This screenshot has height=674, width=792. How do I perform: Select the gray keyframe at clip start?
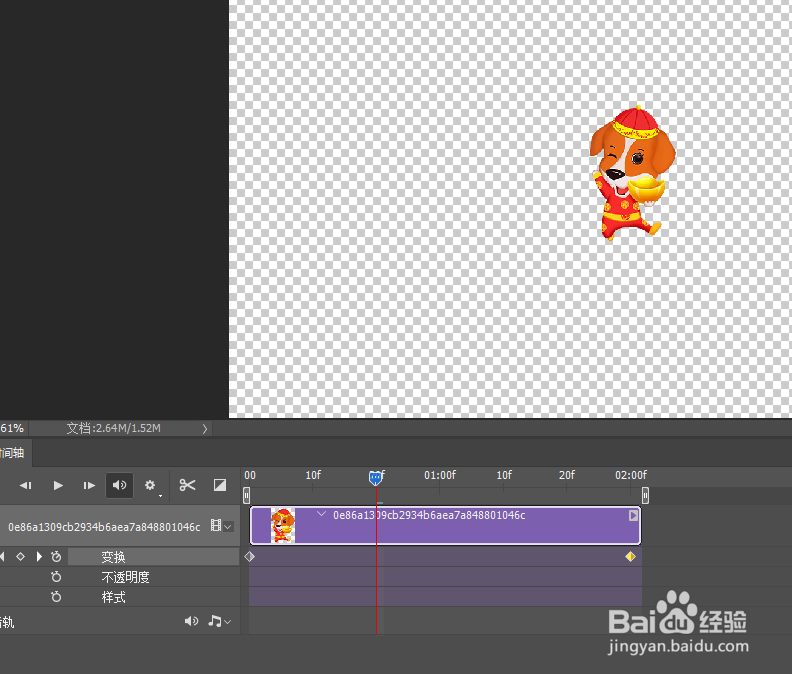[x=250, y=557]
